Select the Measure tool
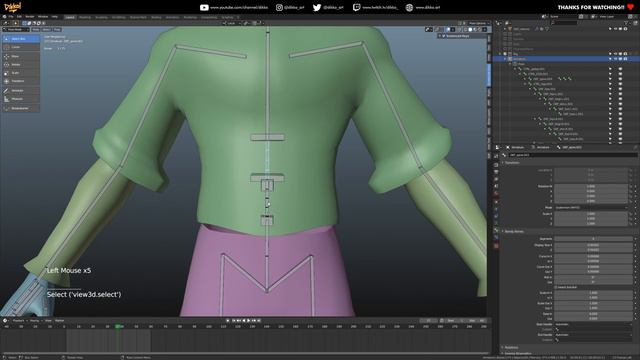 21,99
